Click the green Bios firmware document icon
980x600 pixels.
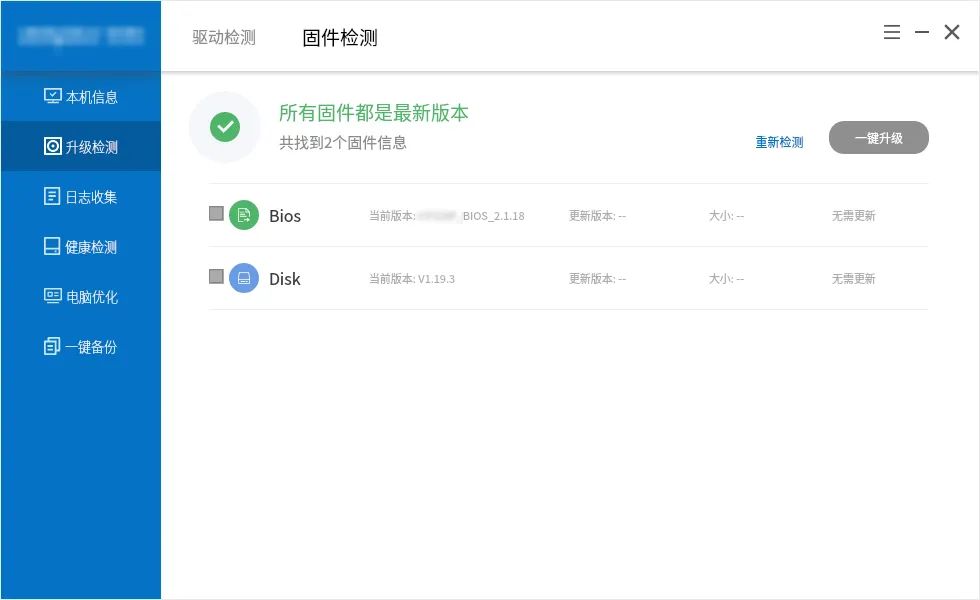click(244, 215)
